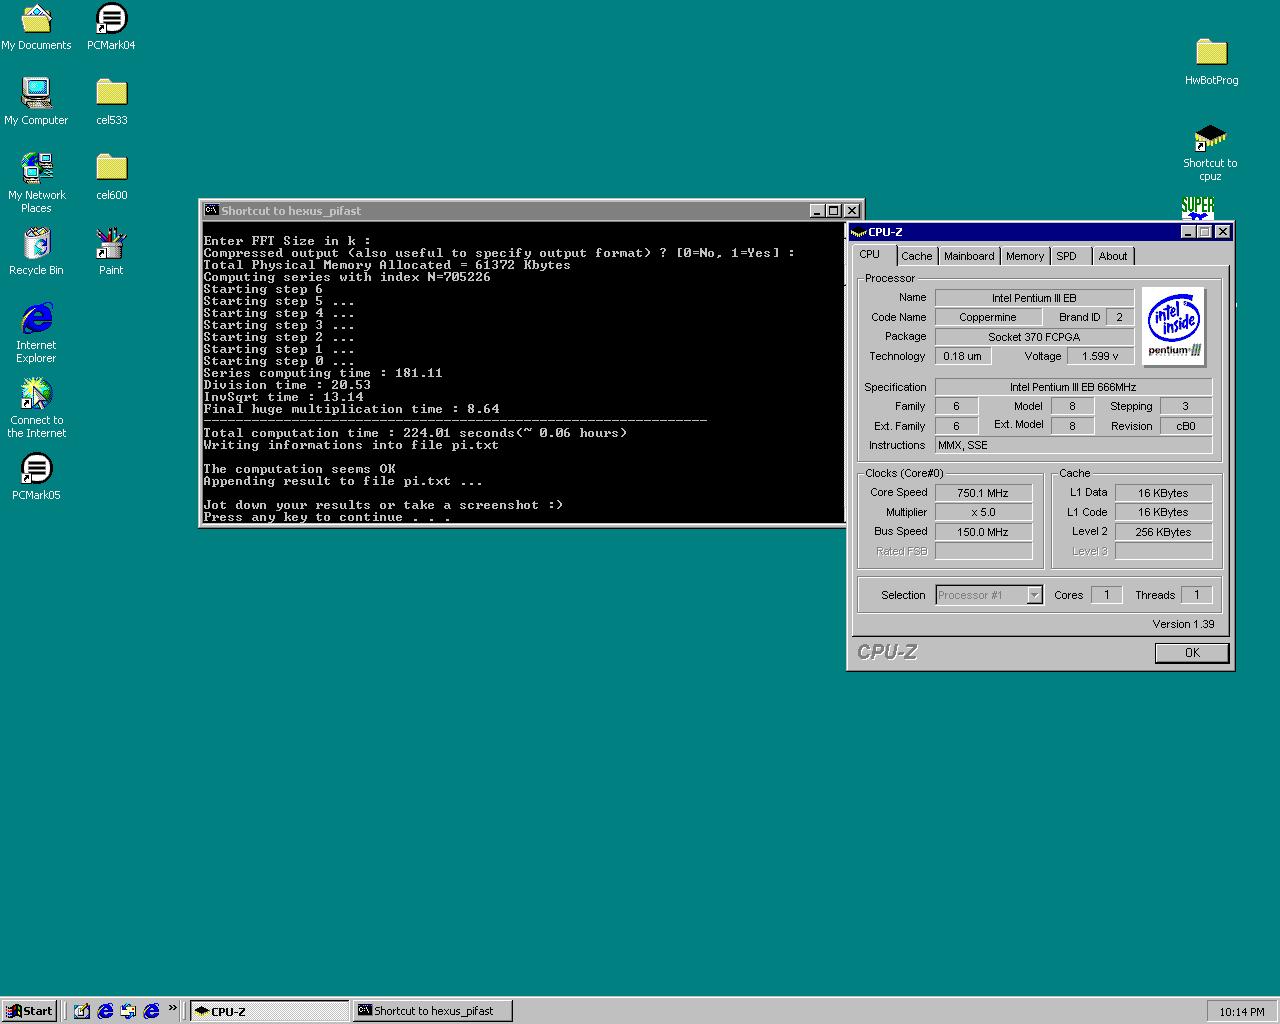Click the OK button in CPU-Z

pyautogui.click(x=1192, y=652)
